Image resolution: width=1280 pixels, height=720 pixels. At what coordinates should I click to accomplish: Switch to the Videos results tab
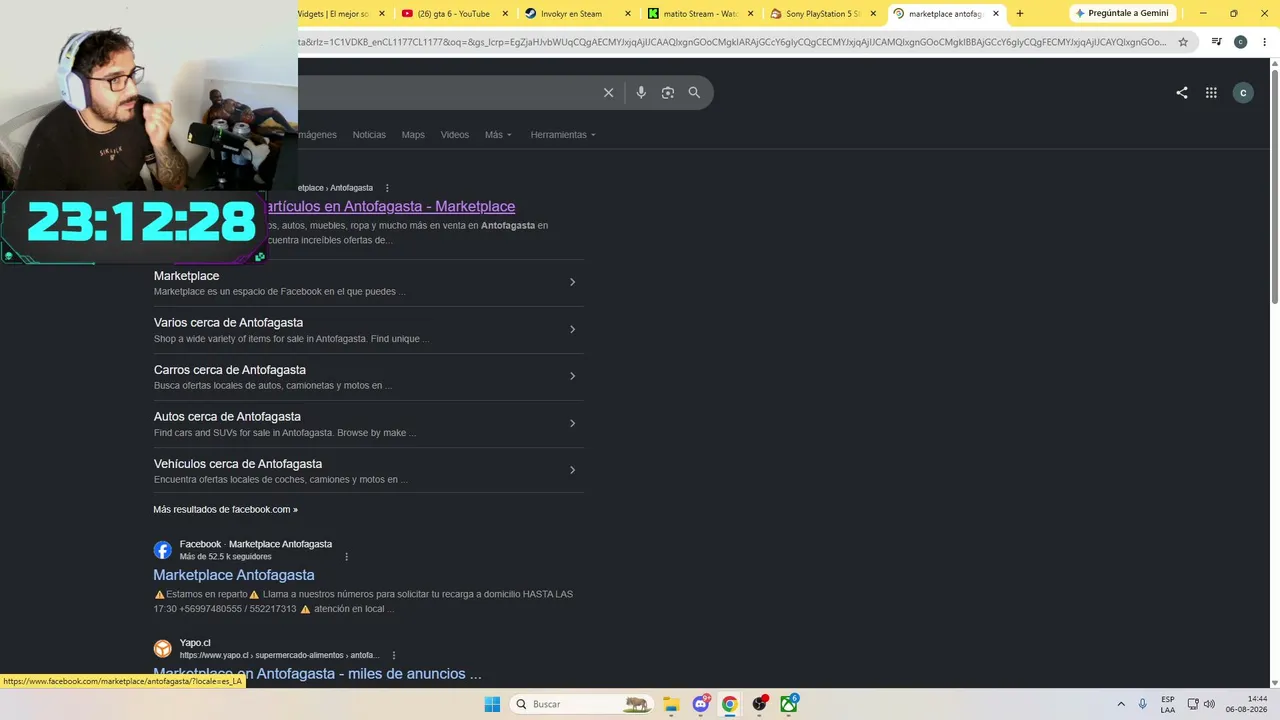[455, 135]
